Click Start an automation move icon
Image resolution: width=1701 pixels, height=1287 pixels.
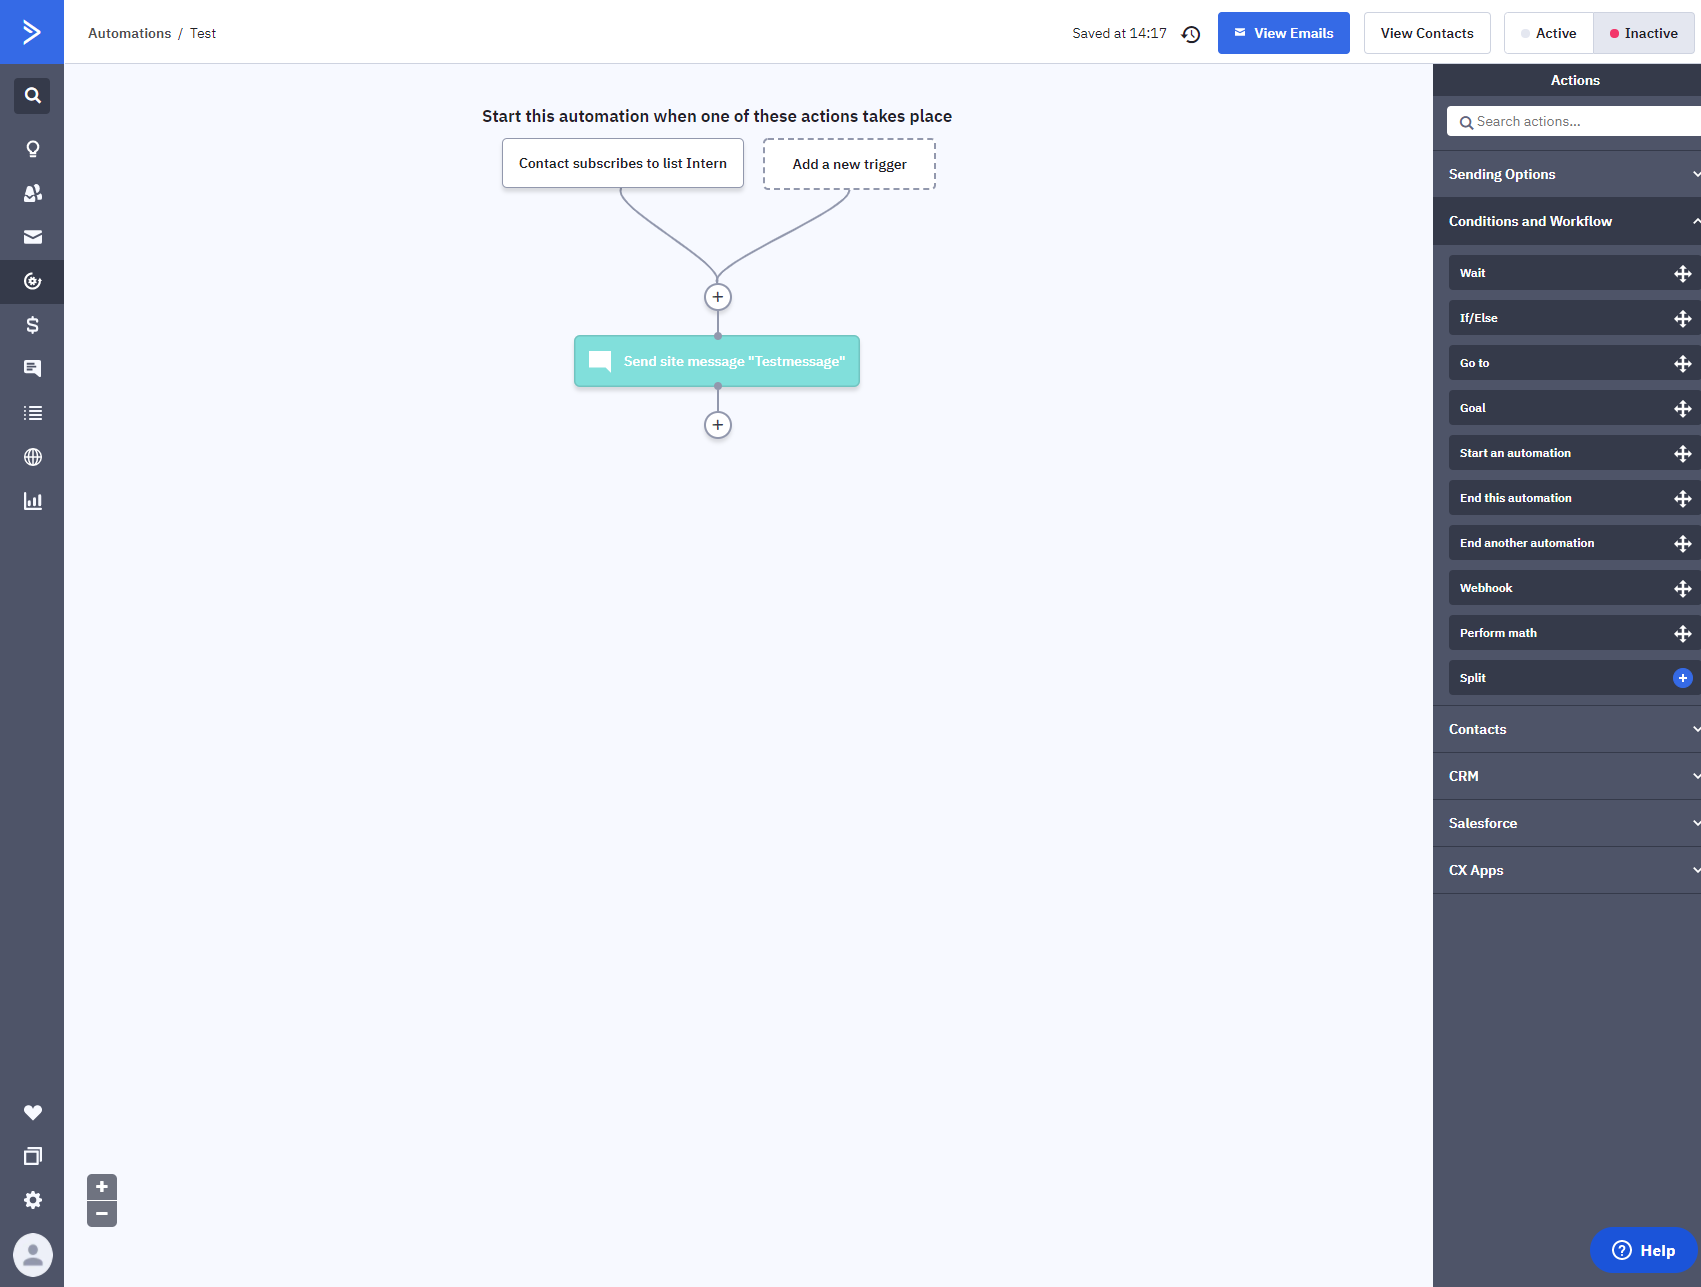coord(1682,453)
